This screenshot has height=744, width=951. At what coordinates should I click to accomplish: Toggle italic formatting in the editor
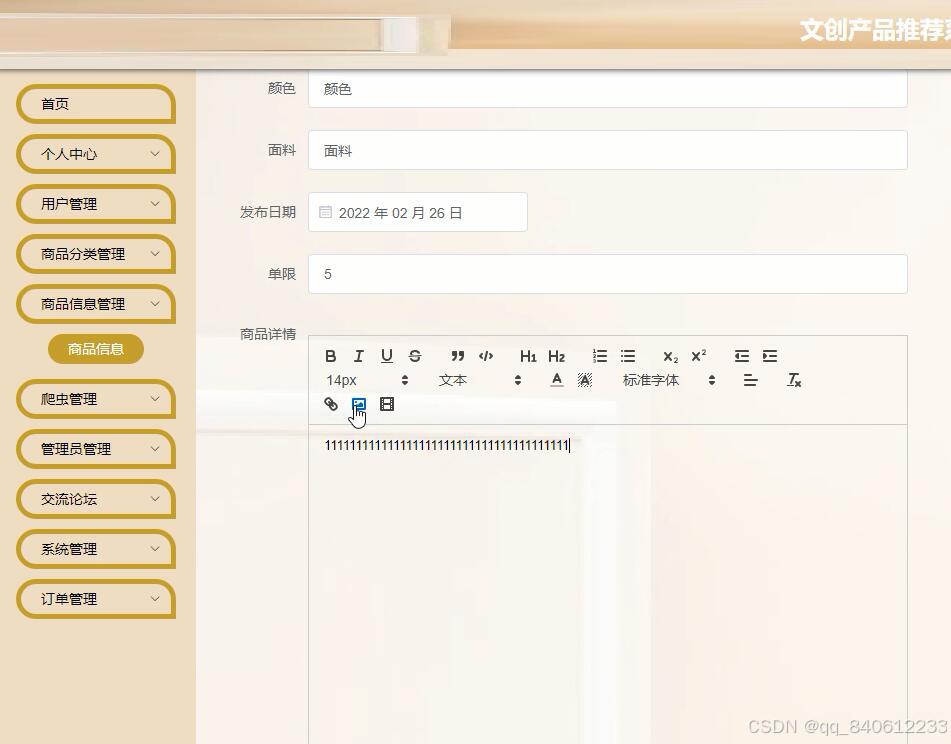[x=358, y=356]
